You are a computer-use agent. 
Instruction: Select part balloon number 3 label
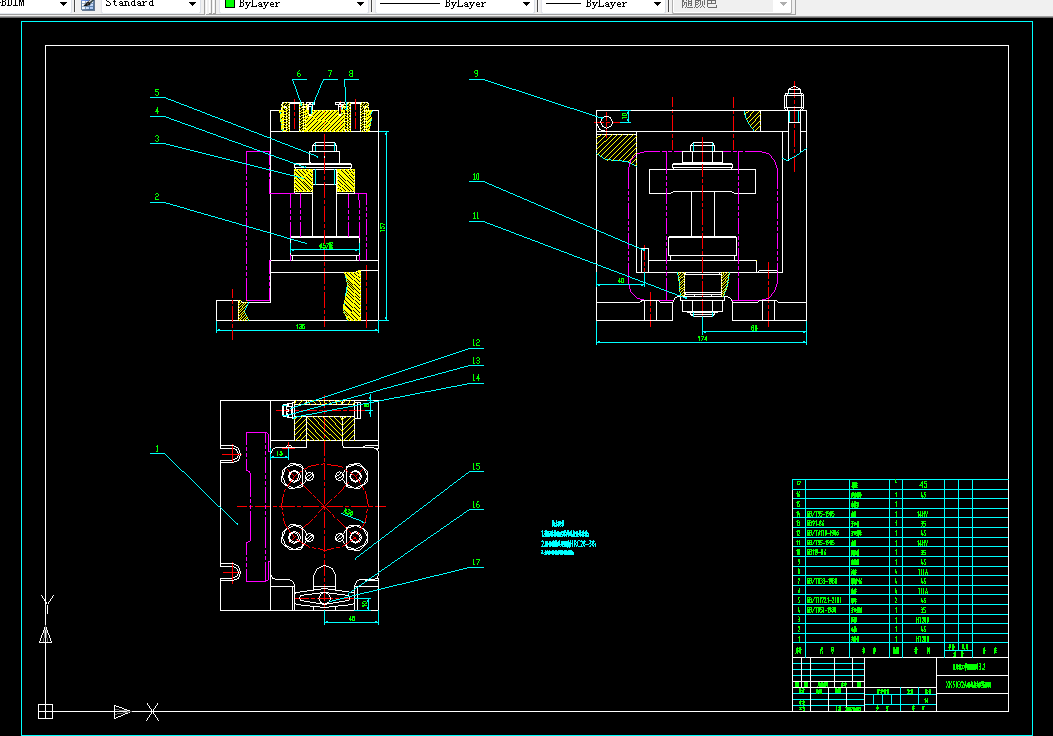click(x=156, y=139)
